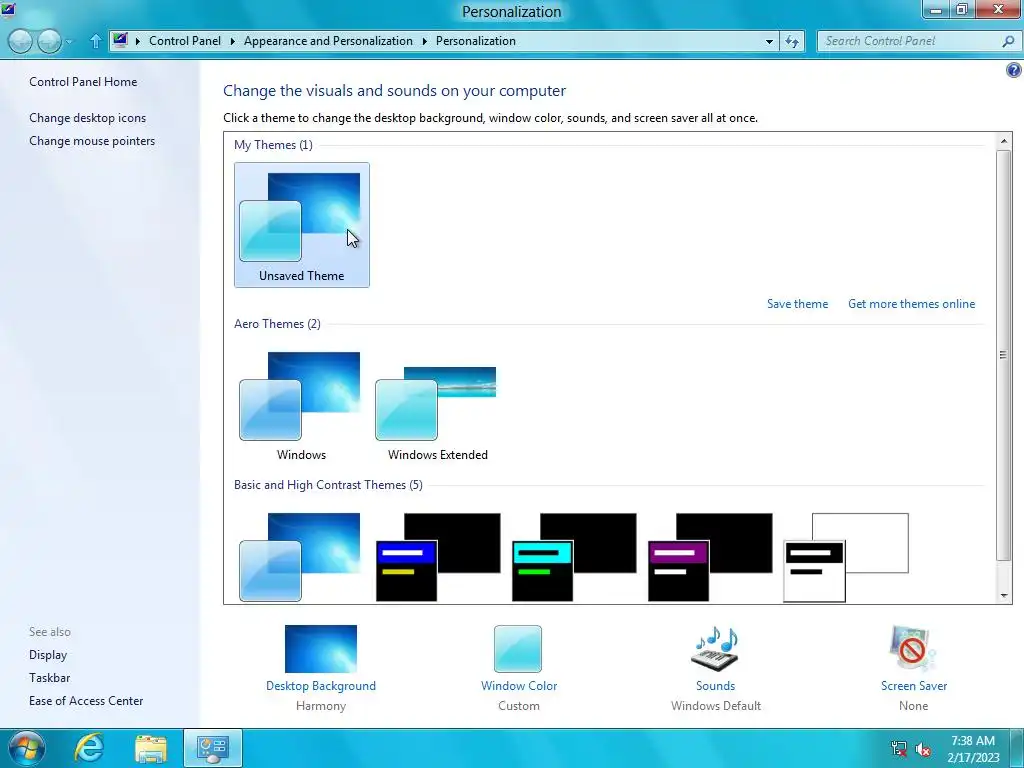Select high contrast theme with cyan title bar

(573, 557)
